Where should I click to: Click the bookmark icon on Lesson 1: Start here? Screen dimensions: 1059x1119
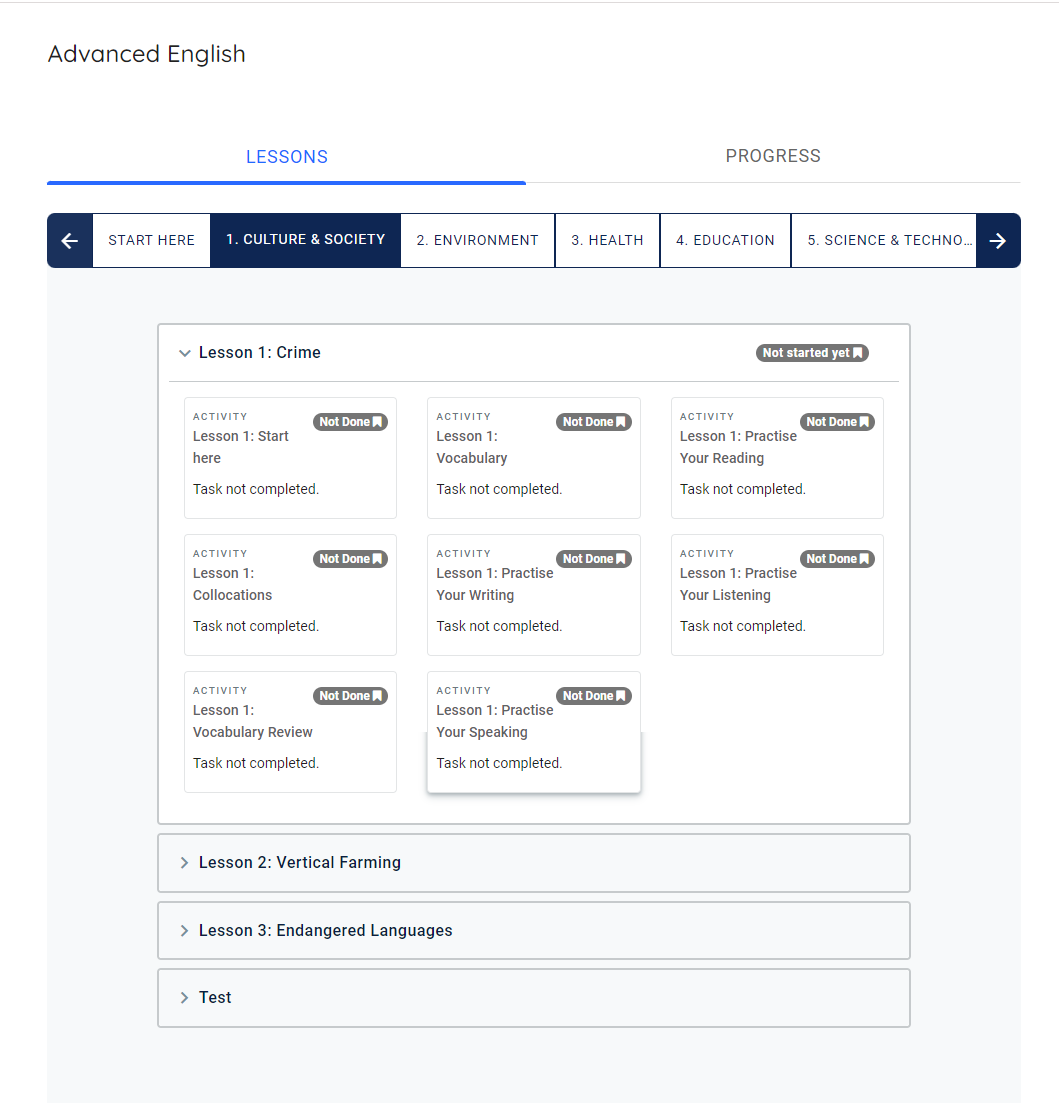(x=377, y=421)
